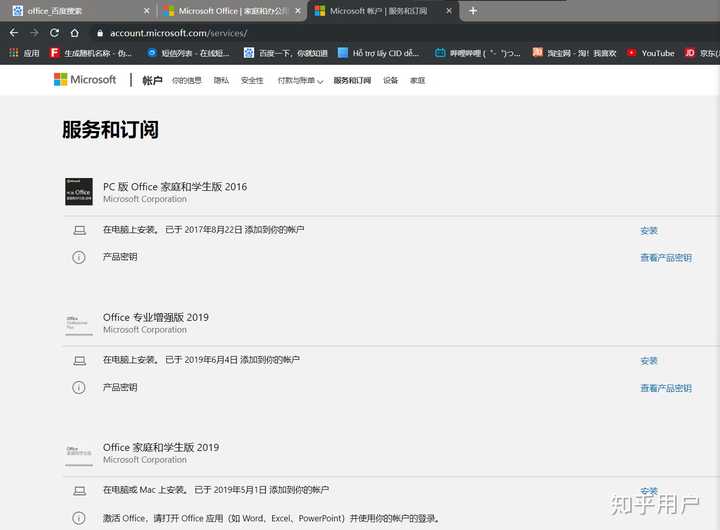Click info icon beside 激活 Office instructions
720x530 pixels.
[79, 518]
